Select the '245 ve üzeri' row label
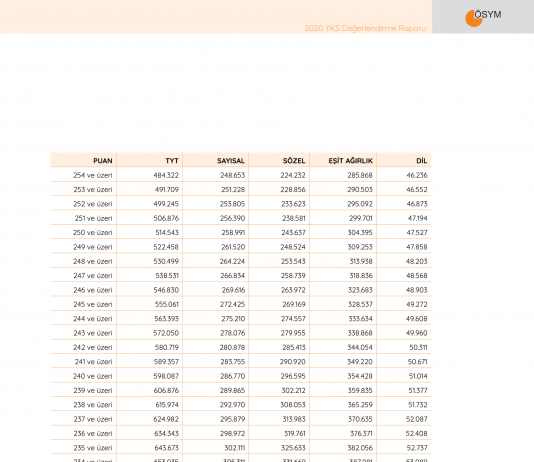534x462 pixels. pyautogui.click(x=93, y=304)
